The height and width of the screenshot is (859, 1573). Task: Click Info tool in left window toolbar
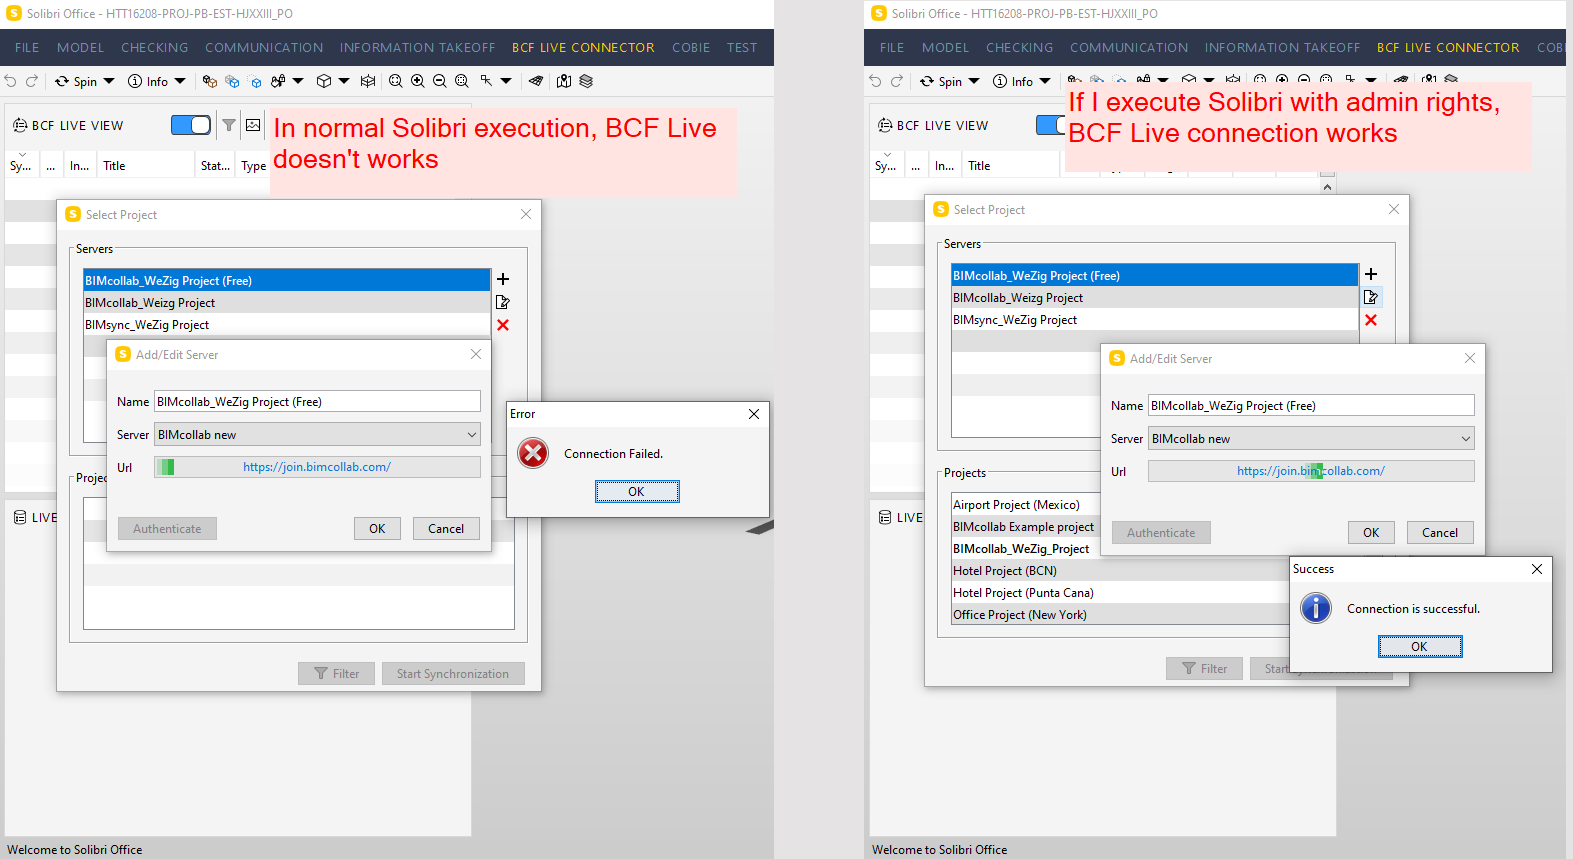(148, 81)
